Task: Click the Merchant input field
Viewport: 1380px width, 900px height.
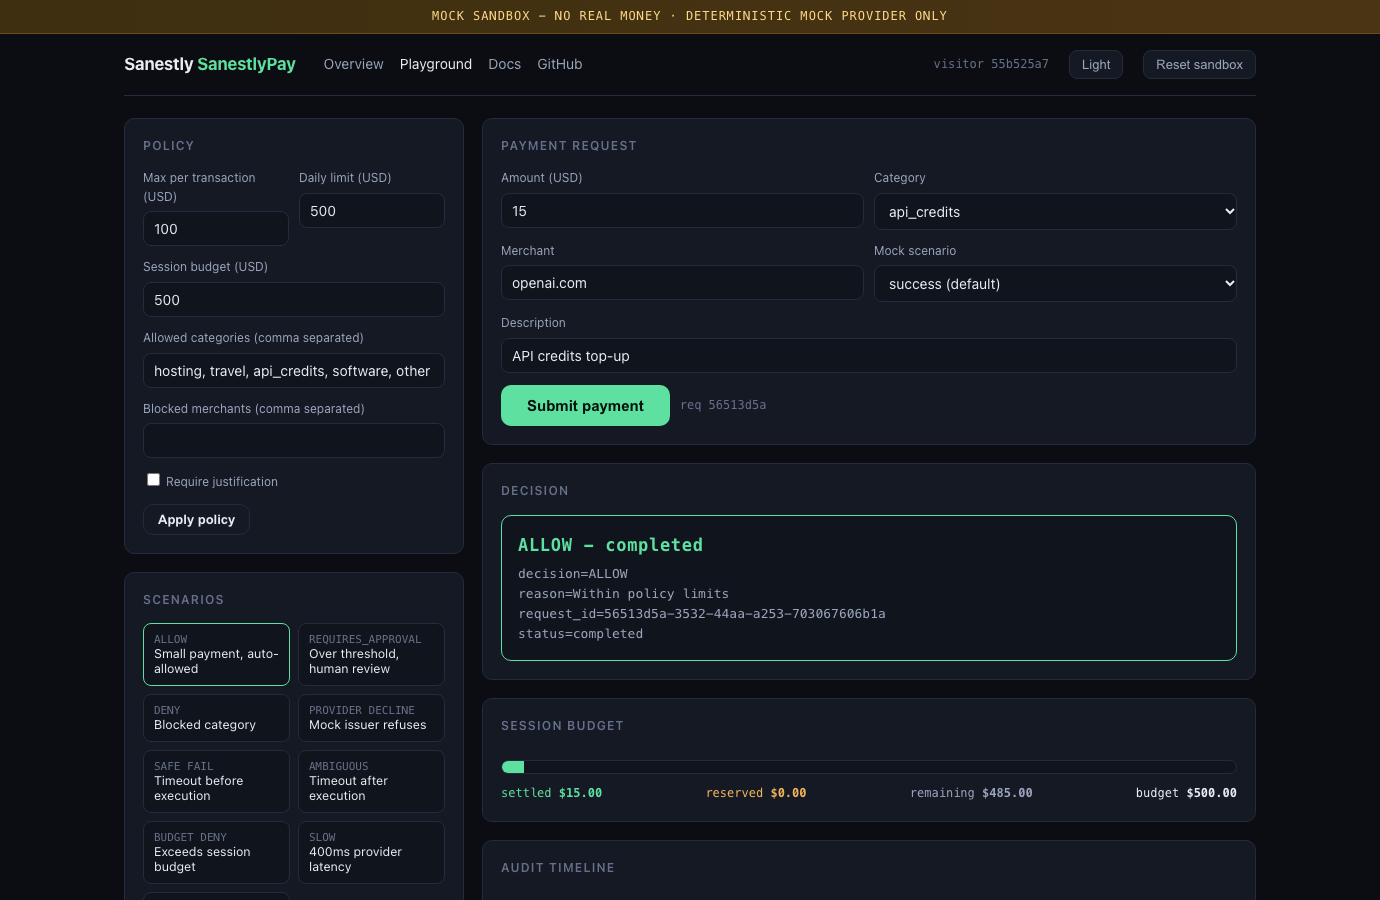Action: click(682, 283)
